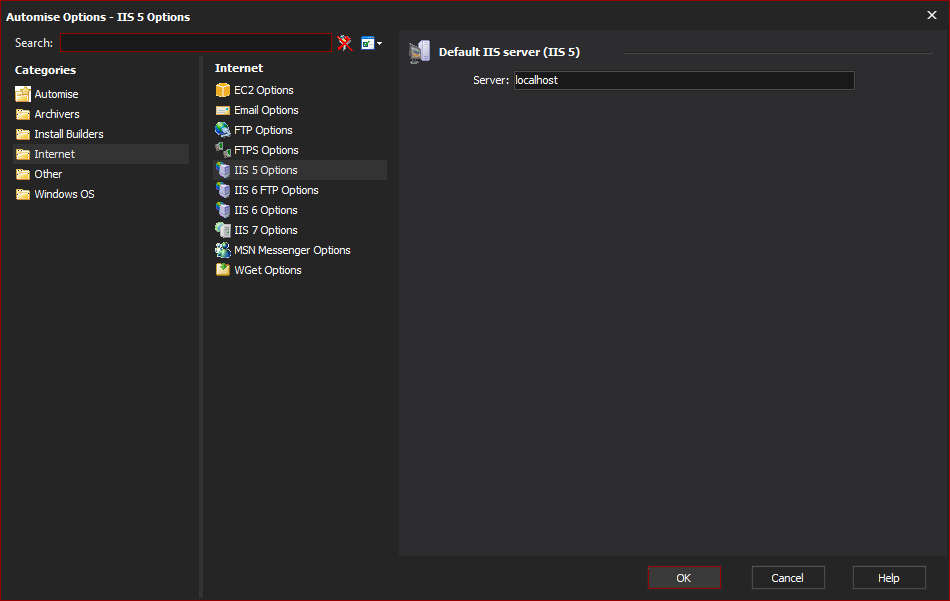Click the Other folder icon

(x=23, y=174)
